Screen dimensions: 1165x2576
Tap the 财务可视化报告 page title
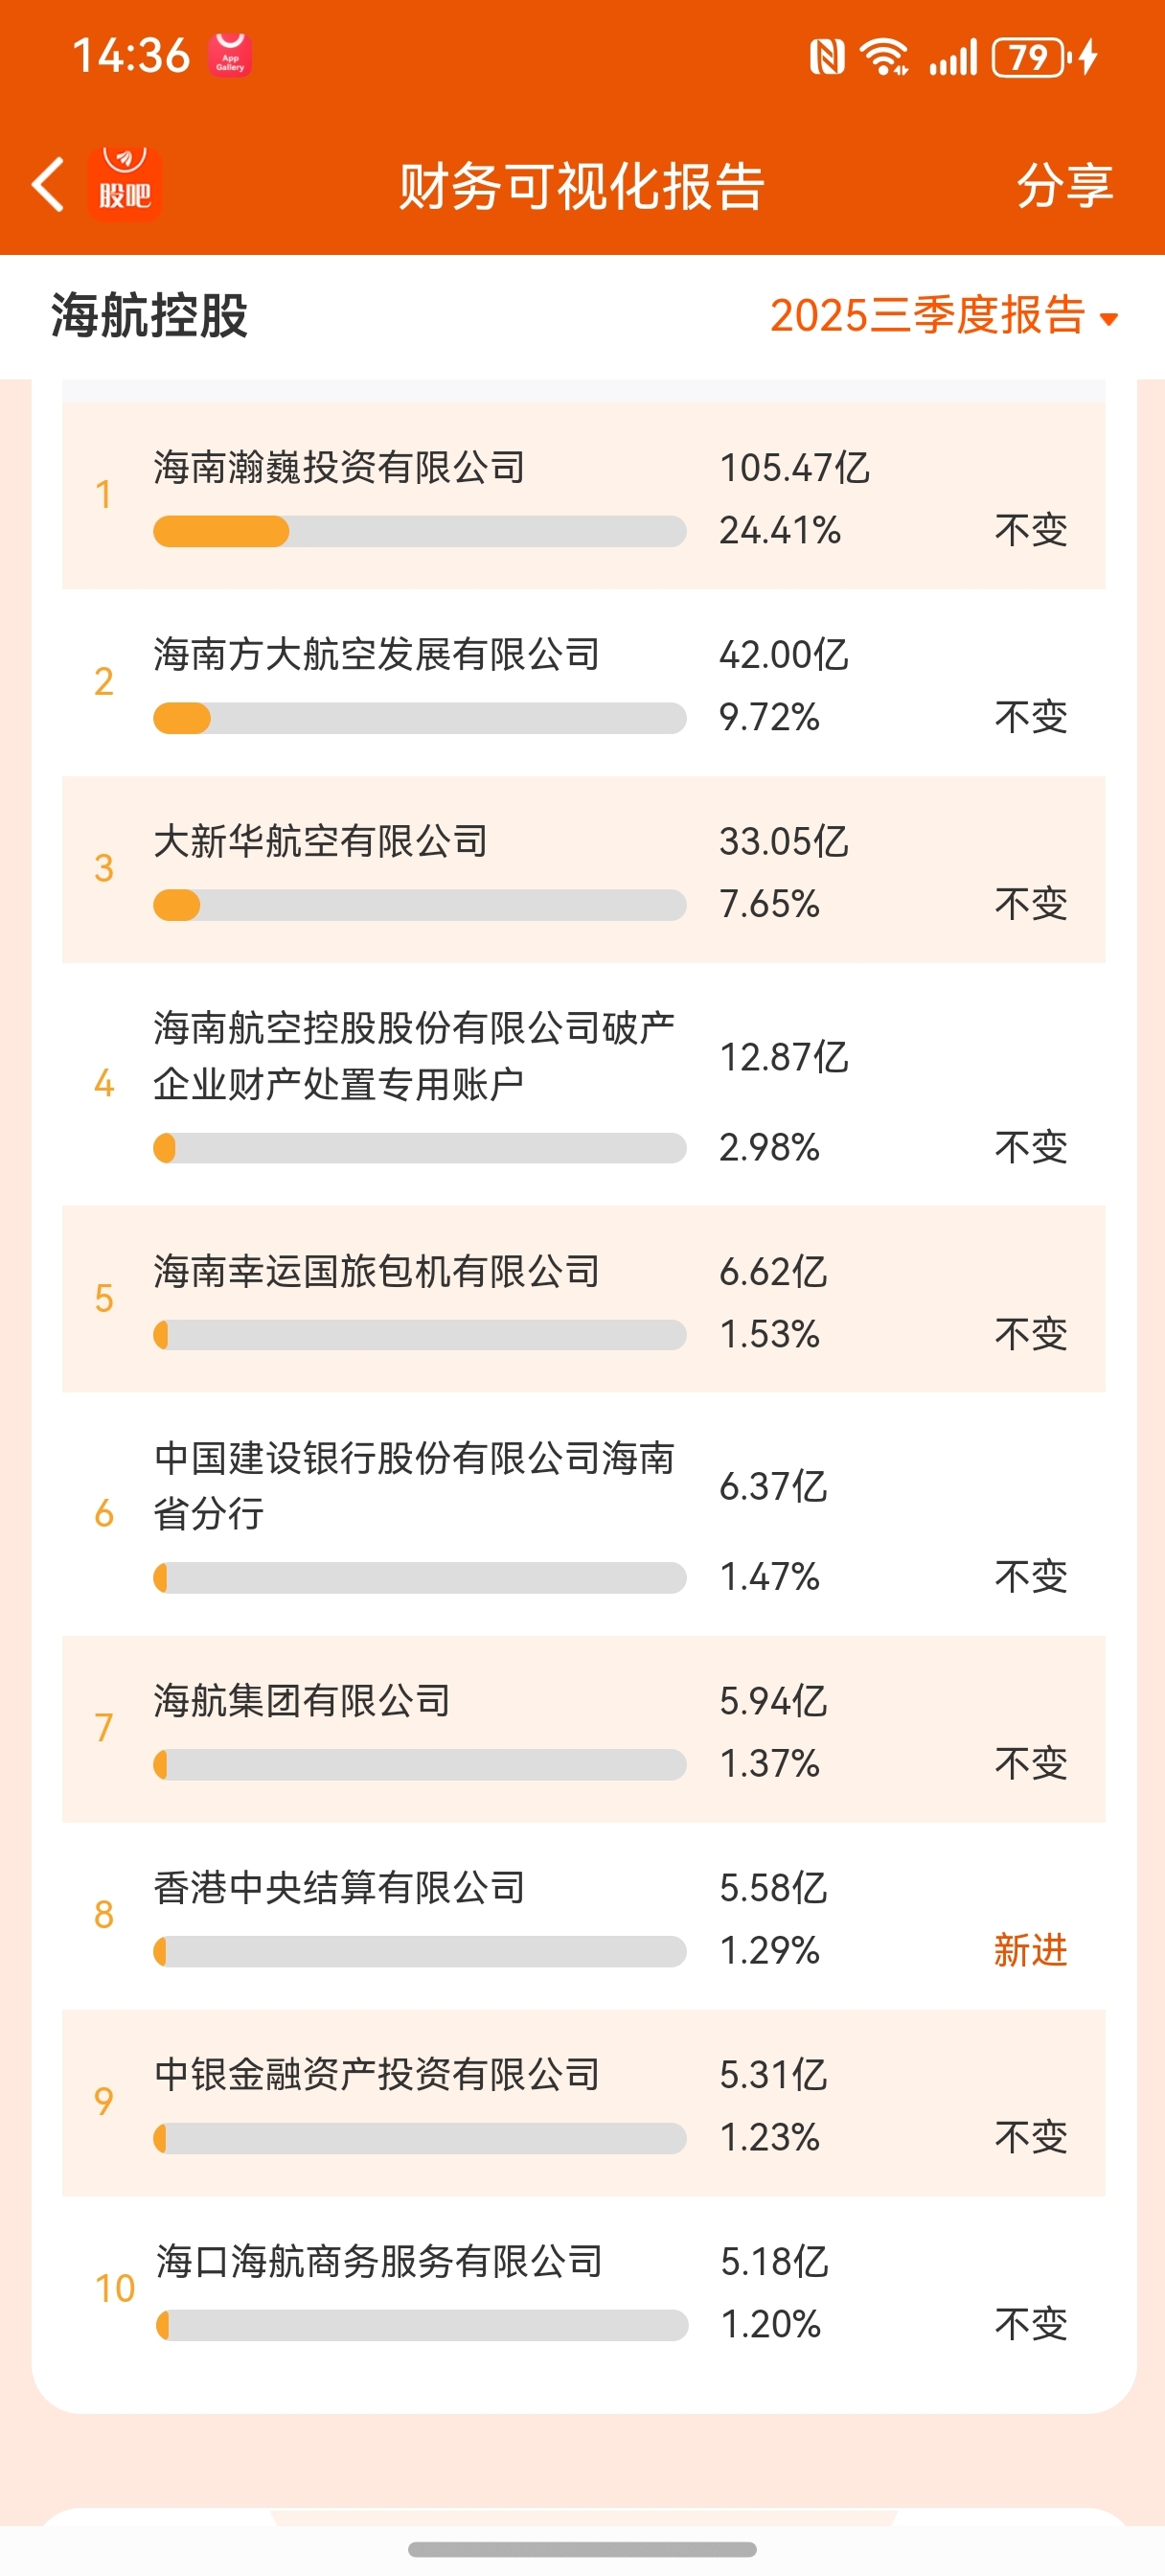582,186
